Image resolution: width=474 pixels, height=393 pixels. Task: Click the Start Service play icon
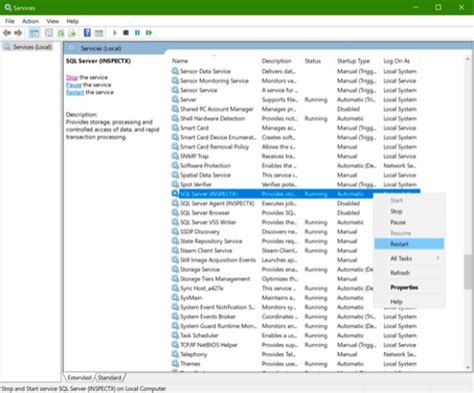pyautogui.click(x=115, y=33)
